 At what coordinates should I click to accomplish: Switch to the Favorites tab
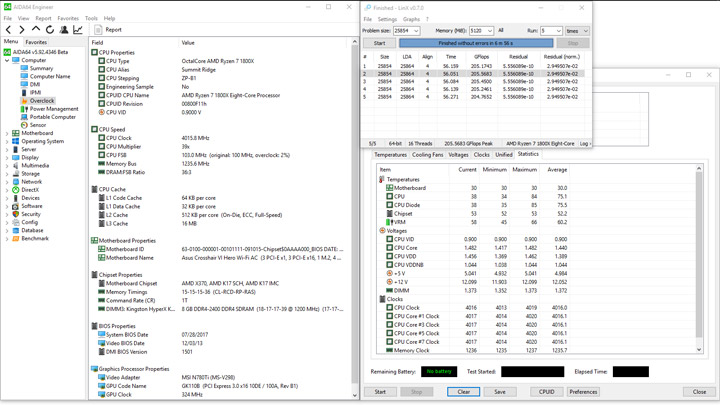click(36, 42)
